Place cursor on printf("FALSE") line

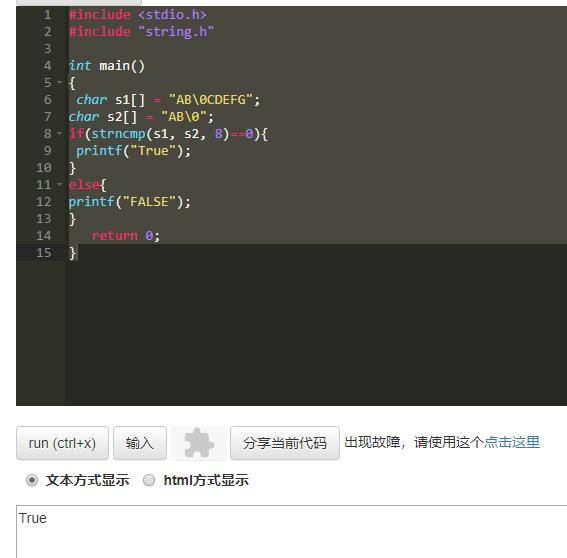pyautogui.click(x=129, y=202)
